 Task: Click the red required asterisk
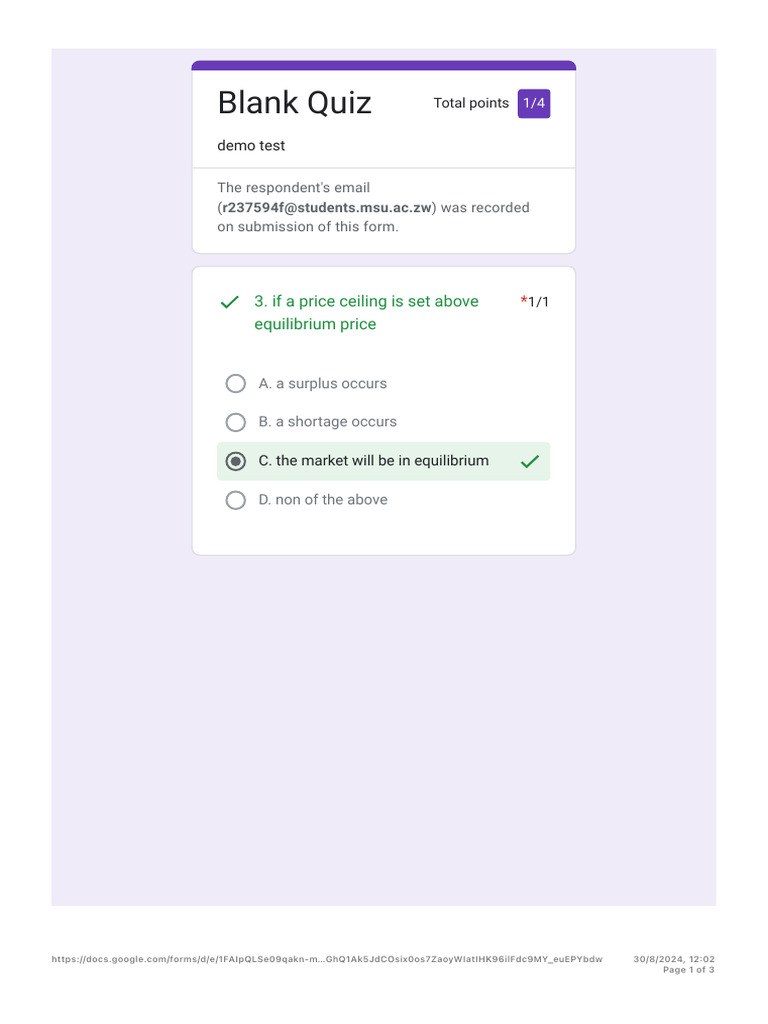524,301
